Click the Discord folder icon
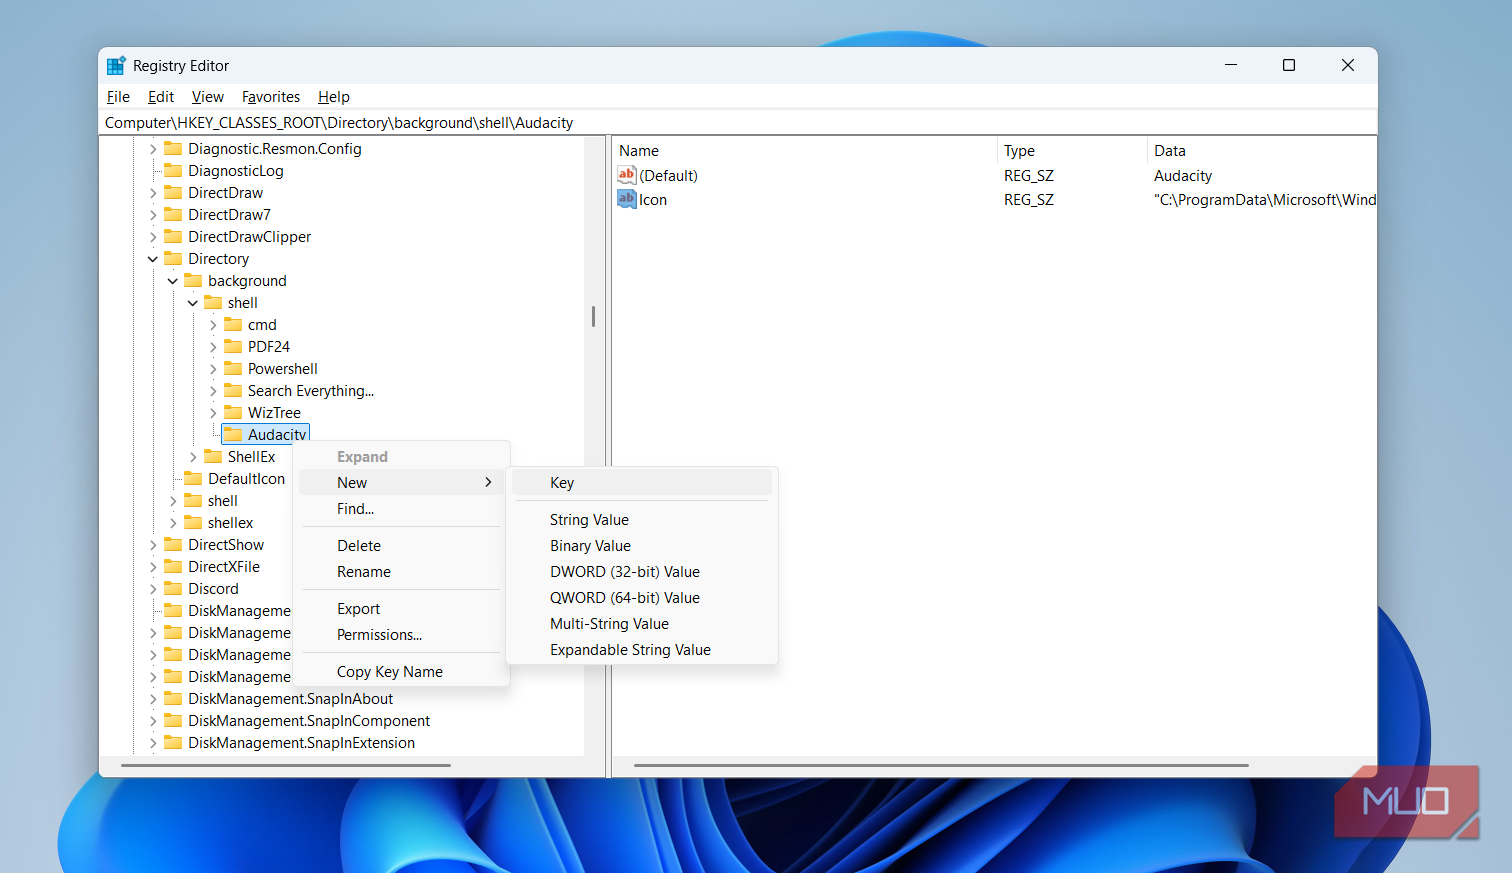The width and height of the screenshot is (1512, 873). (x=173, y=588)
